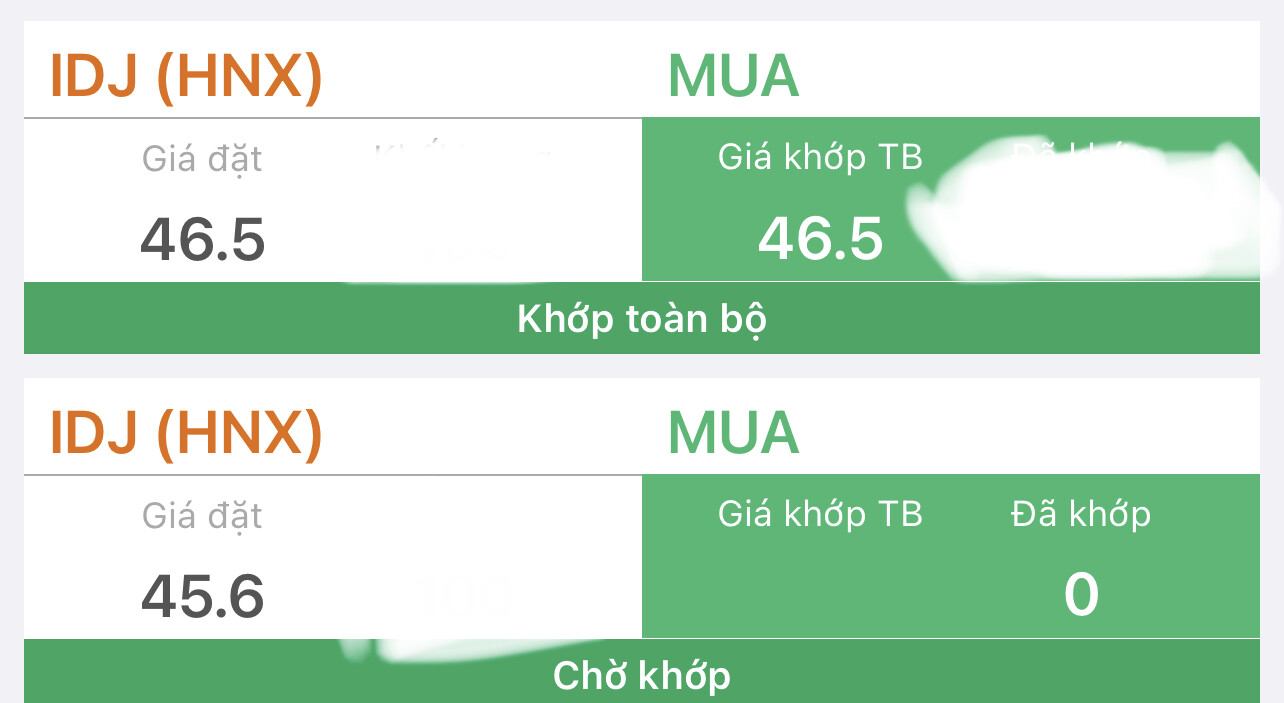Screen dimensions: 1284x703
Task: Tap the dark 46.5 order price value
Action: (x=202, y=241)
